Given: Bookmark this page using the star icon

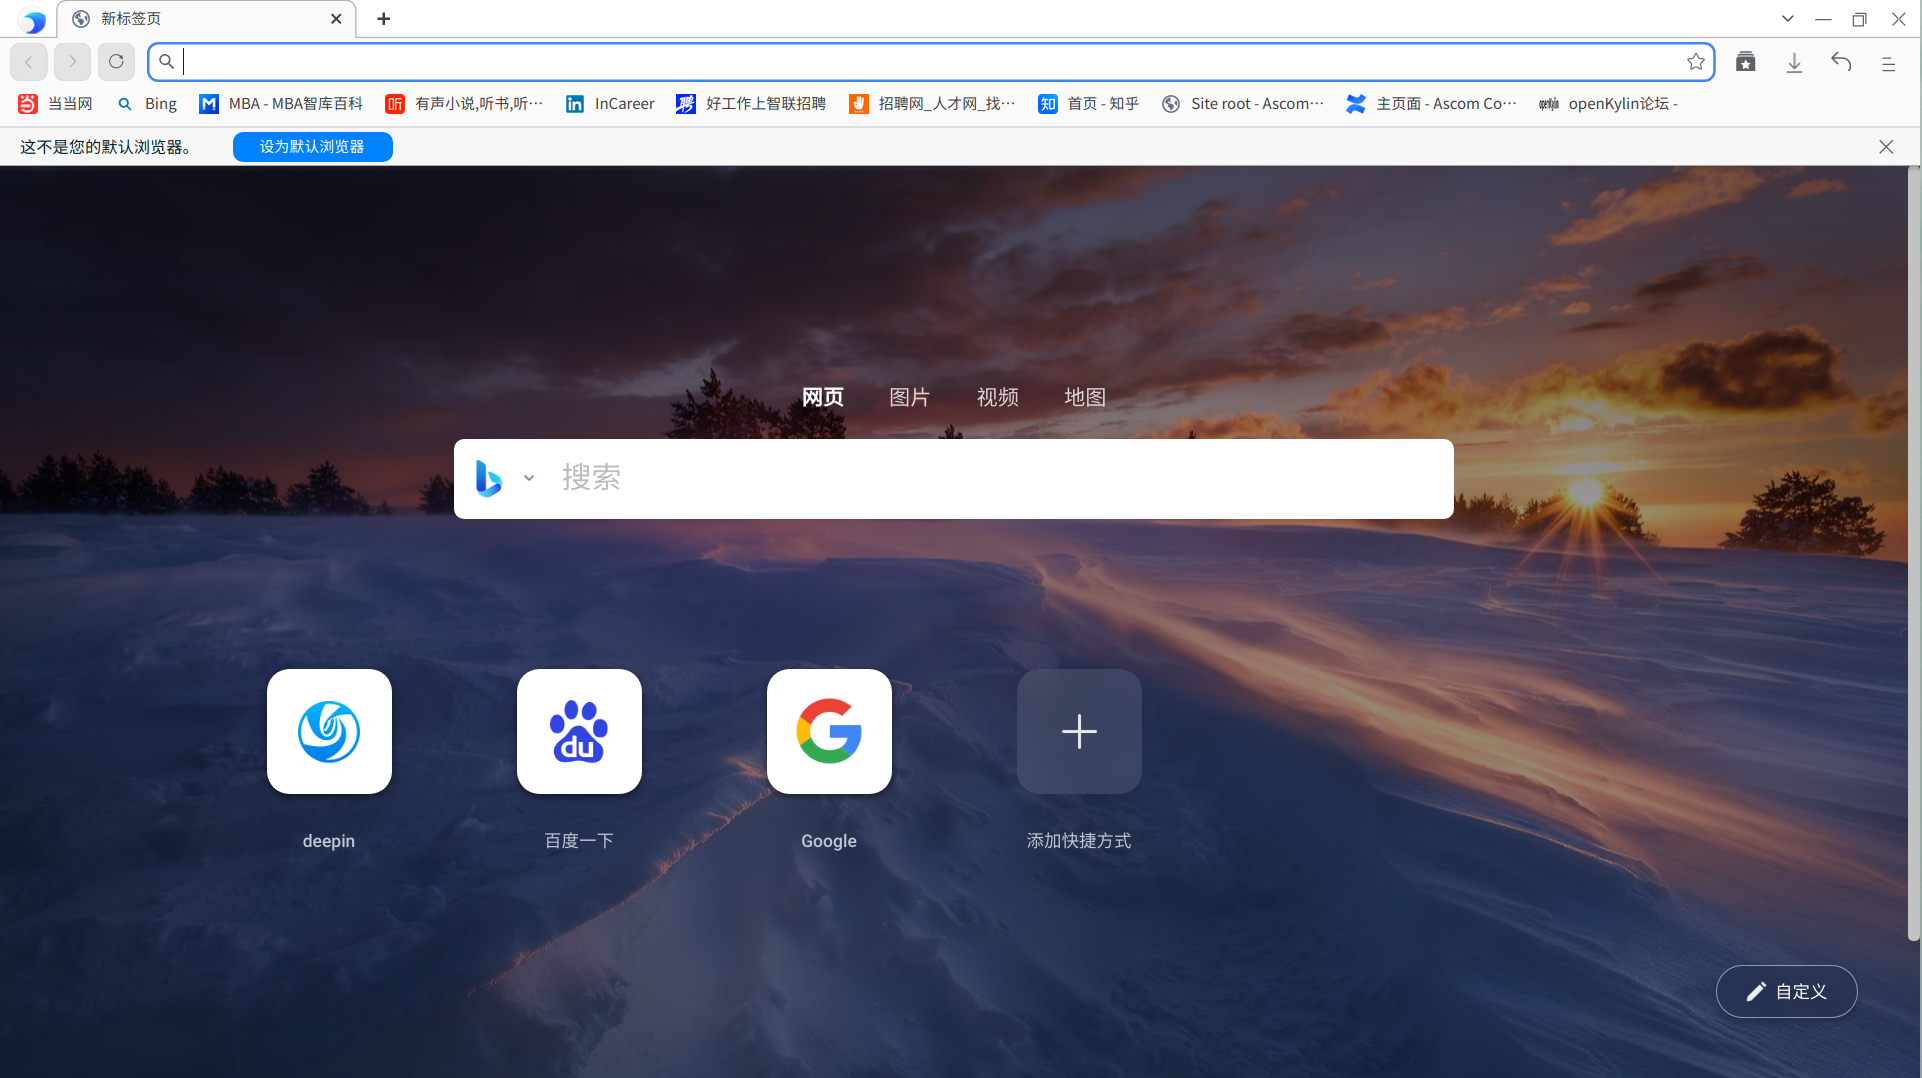Looking at the screenshot, I should 1695,61.
